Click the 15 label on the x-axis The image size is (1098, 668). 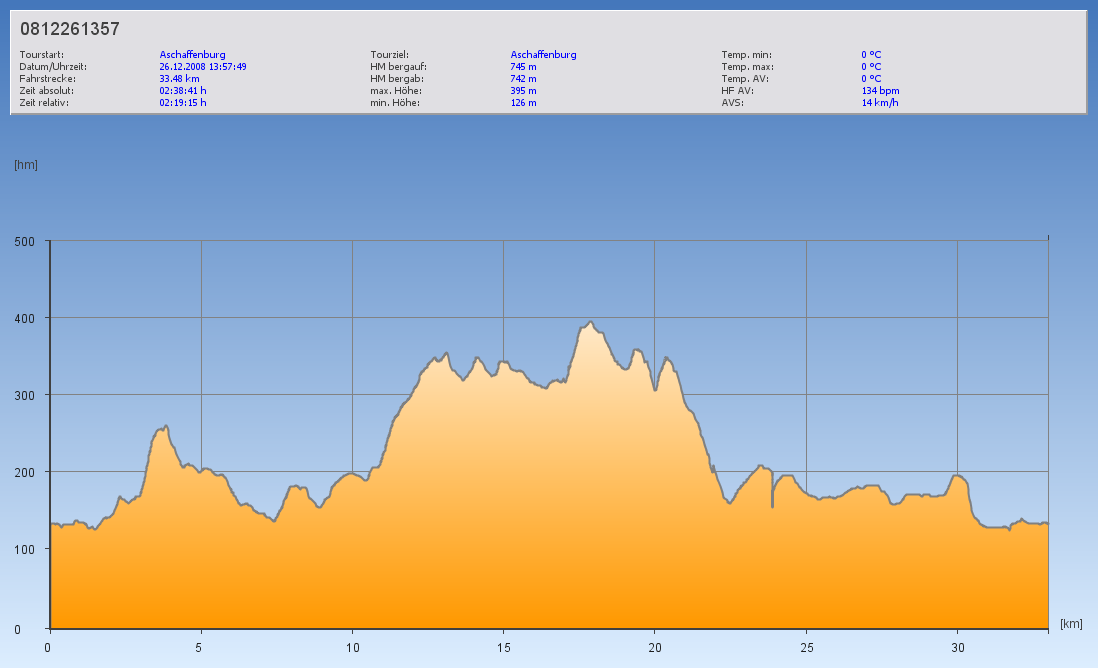tap(503, 646)
